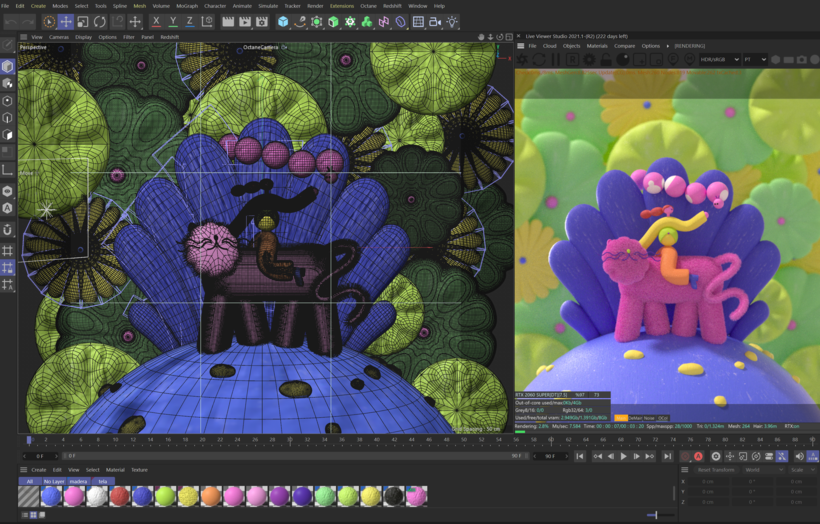Add a Light object
Image resolution: width=820 pixels, height=524 pixels.
pos(452,22)
